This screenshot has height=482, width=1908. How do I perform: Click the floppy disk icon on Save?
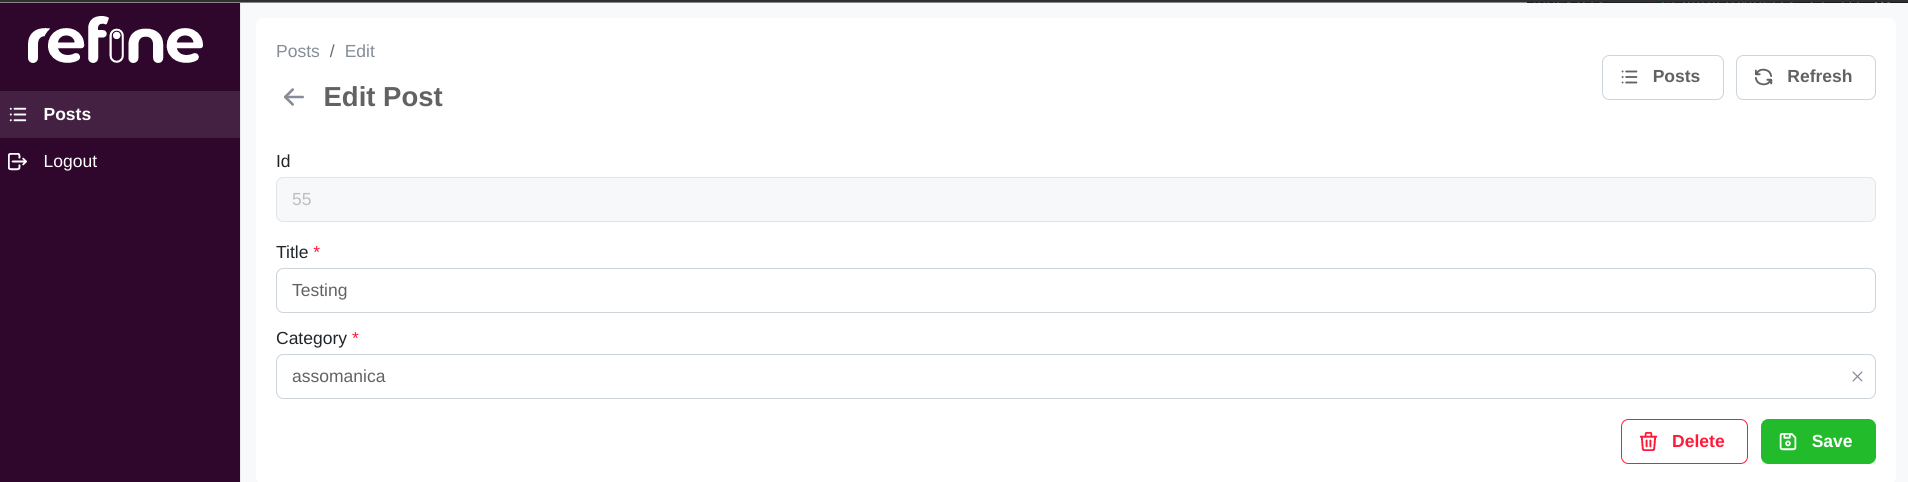[1788, 442]
